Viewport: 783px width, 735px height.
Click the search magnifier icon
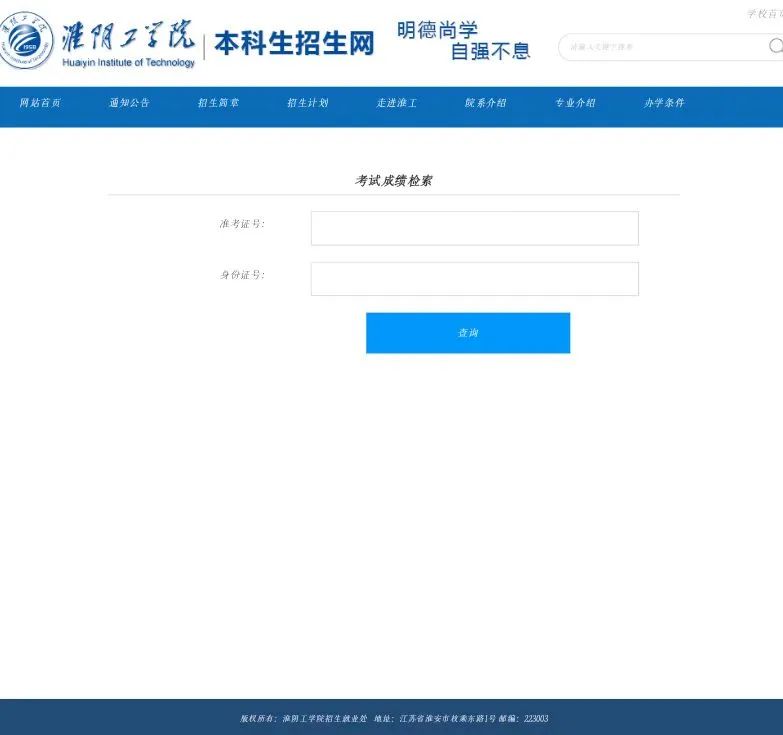[775, 46]
